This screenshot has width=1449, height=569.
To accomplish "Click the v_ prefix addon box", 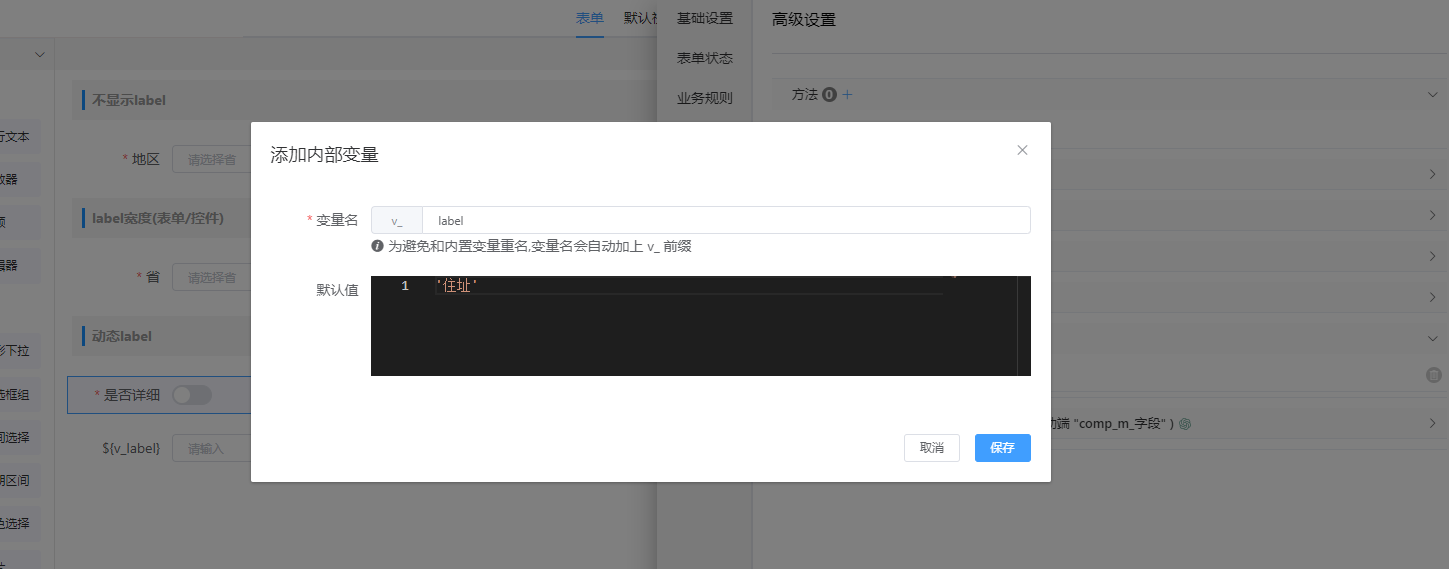I will pos(397,220).
